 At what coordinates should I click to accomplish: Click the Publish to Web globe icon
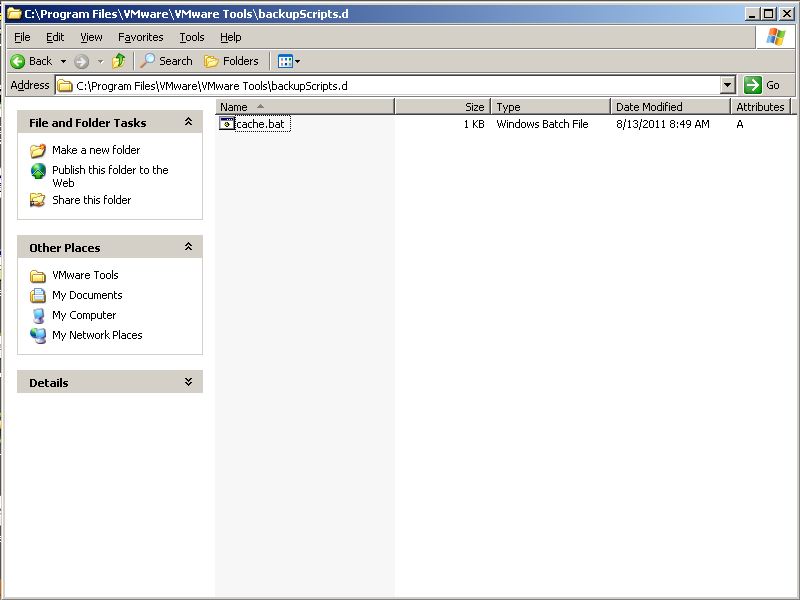38,171
